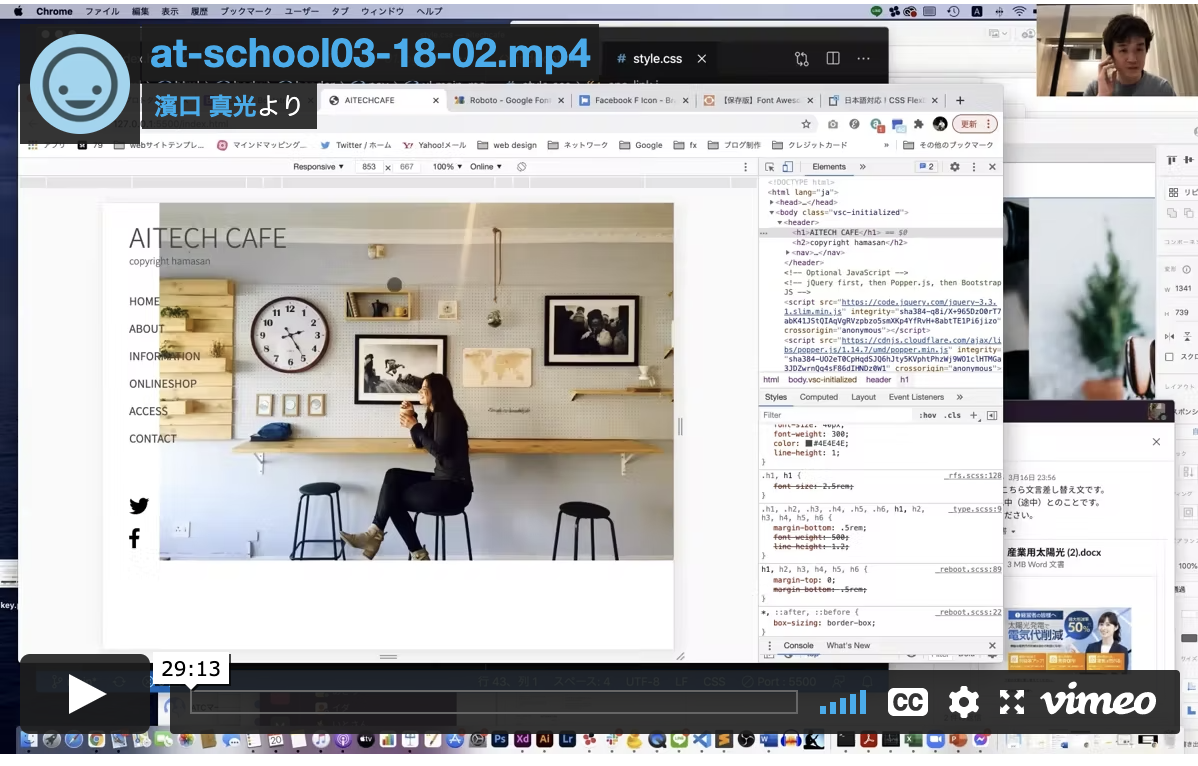The image size is (1198, 766).
Task: Open DevTools settings gear
Action: point(954,166)
